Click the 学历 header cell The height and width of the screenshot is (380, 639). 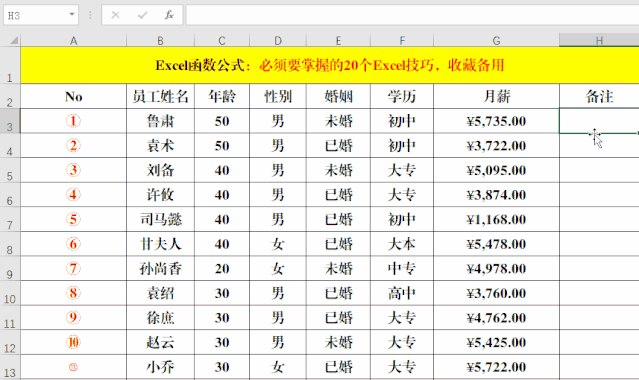402,96
